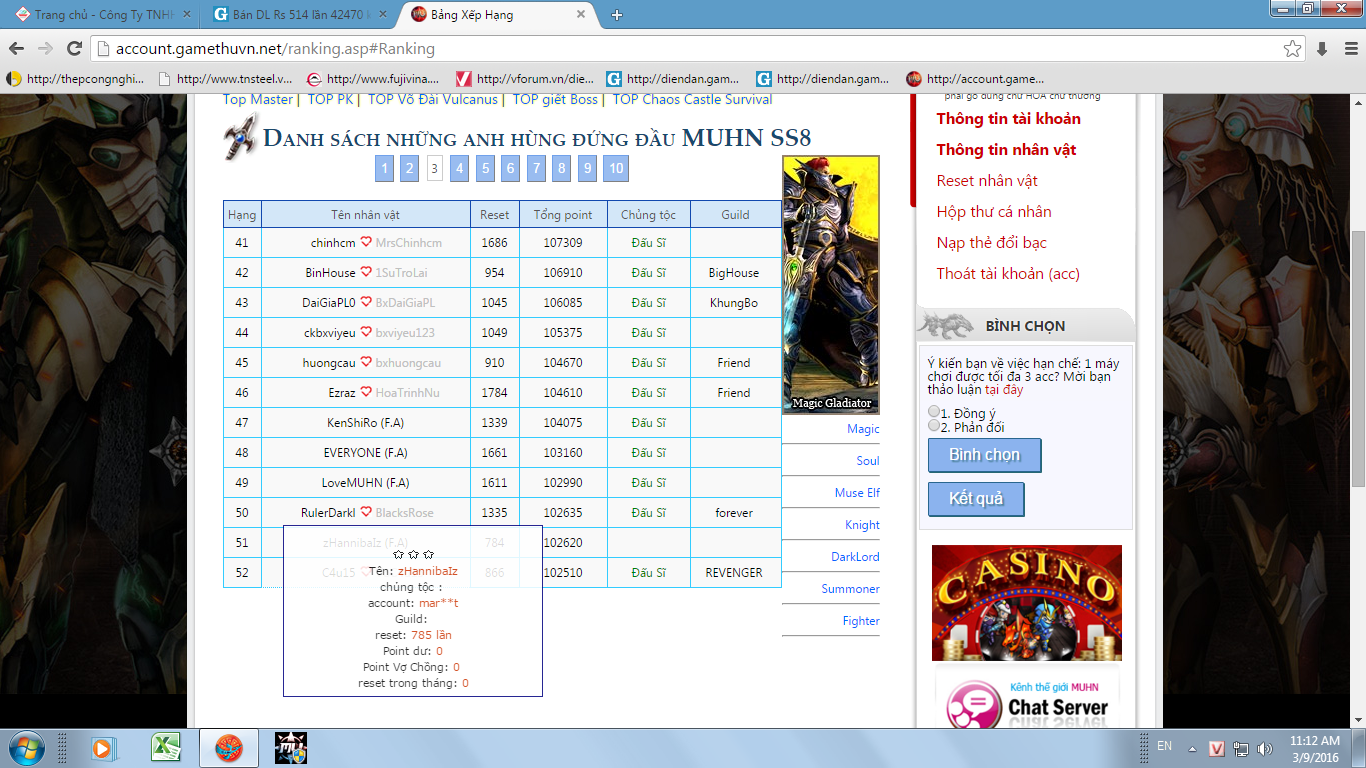Open the TOP giết Boss link
1366x768 pixels.
(555, 99)
